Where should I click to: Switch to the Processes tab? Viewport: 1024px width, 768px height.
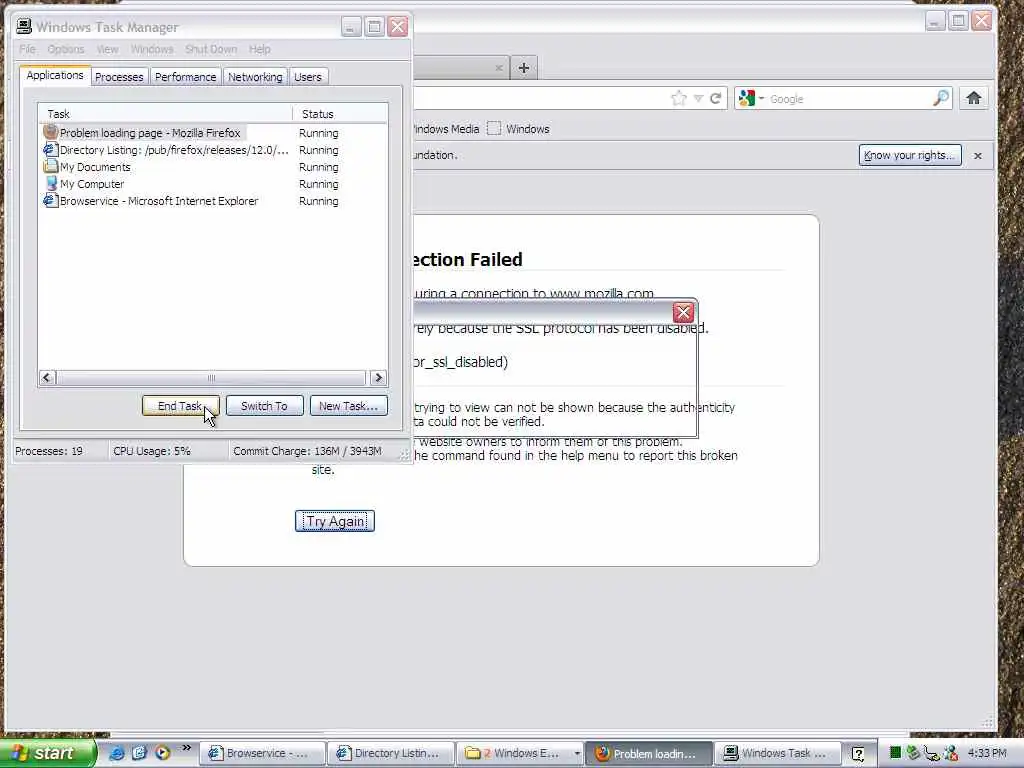point(119,77)
